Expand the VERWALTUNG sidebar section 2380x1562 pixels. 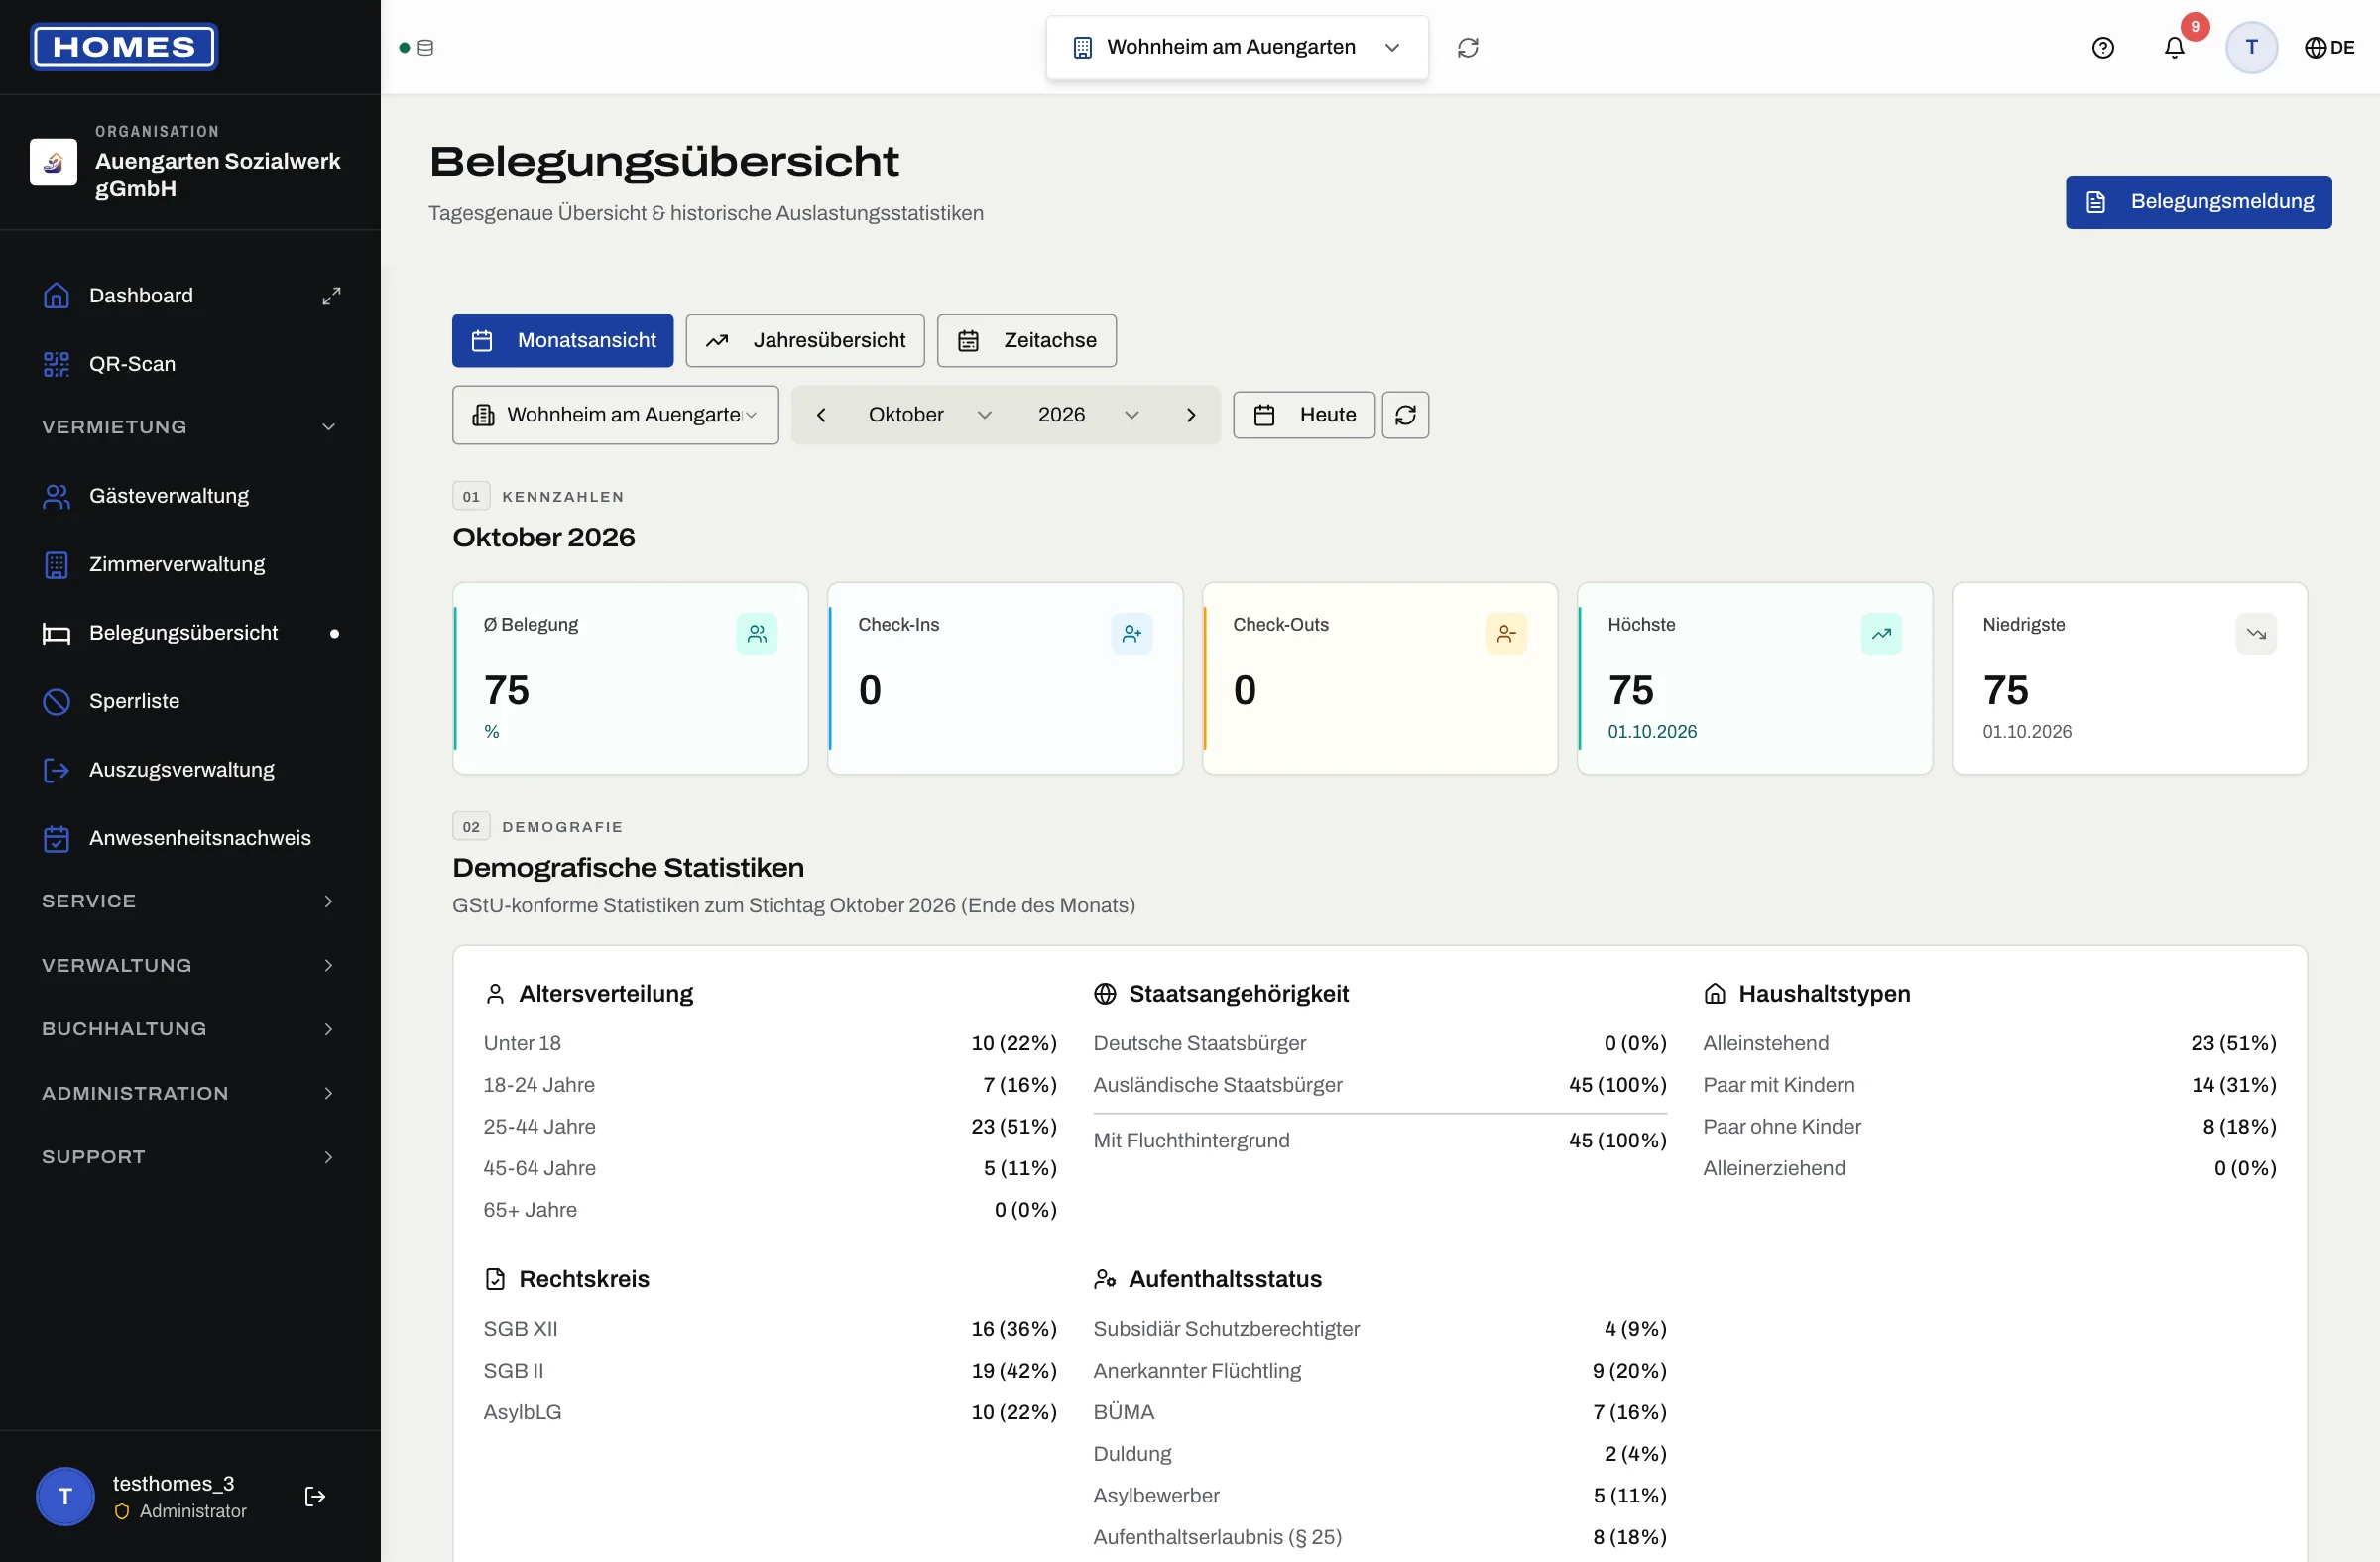[x=190, y=965]
